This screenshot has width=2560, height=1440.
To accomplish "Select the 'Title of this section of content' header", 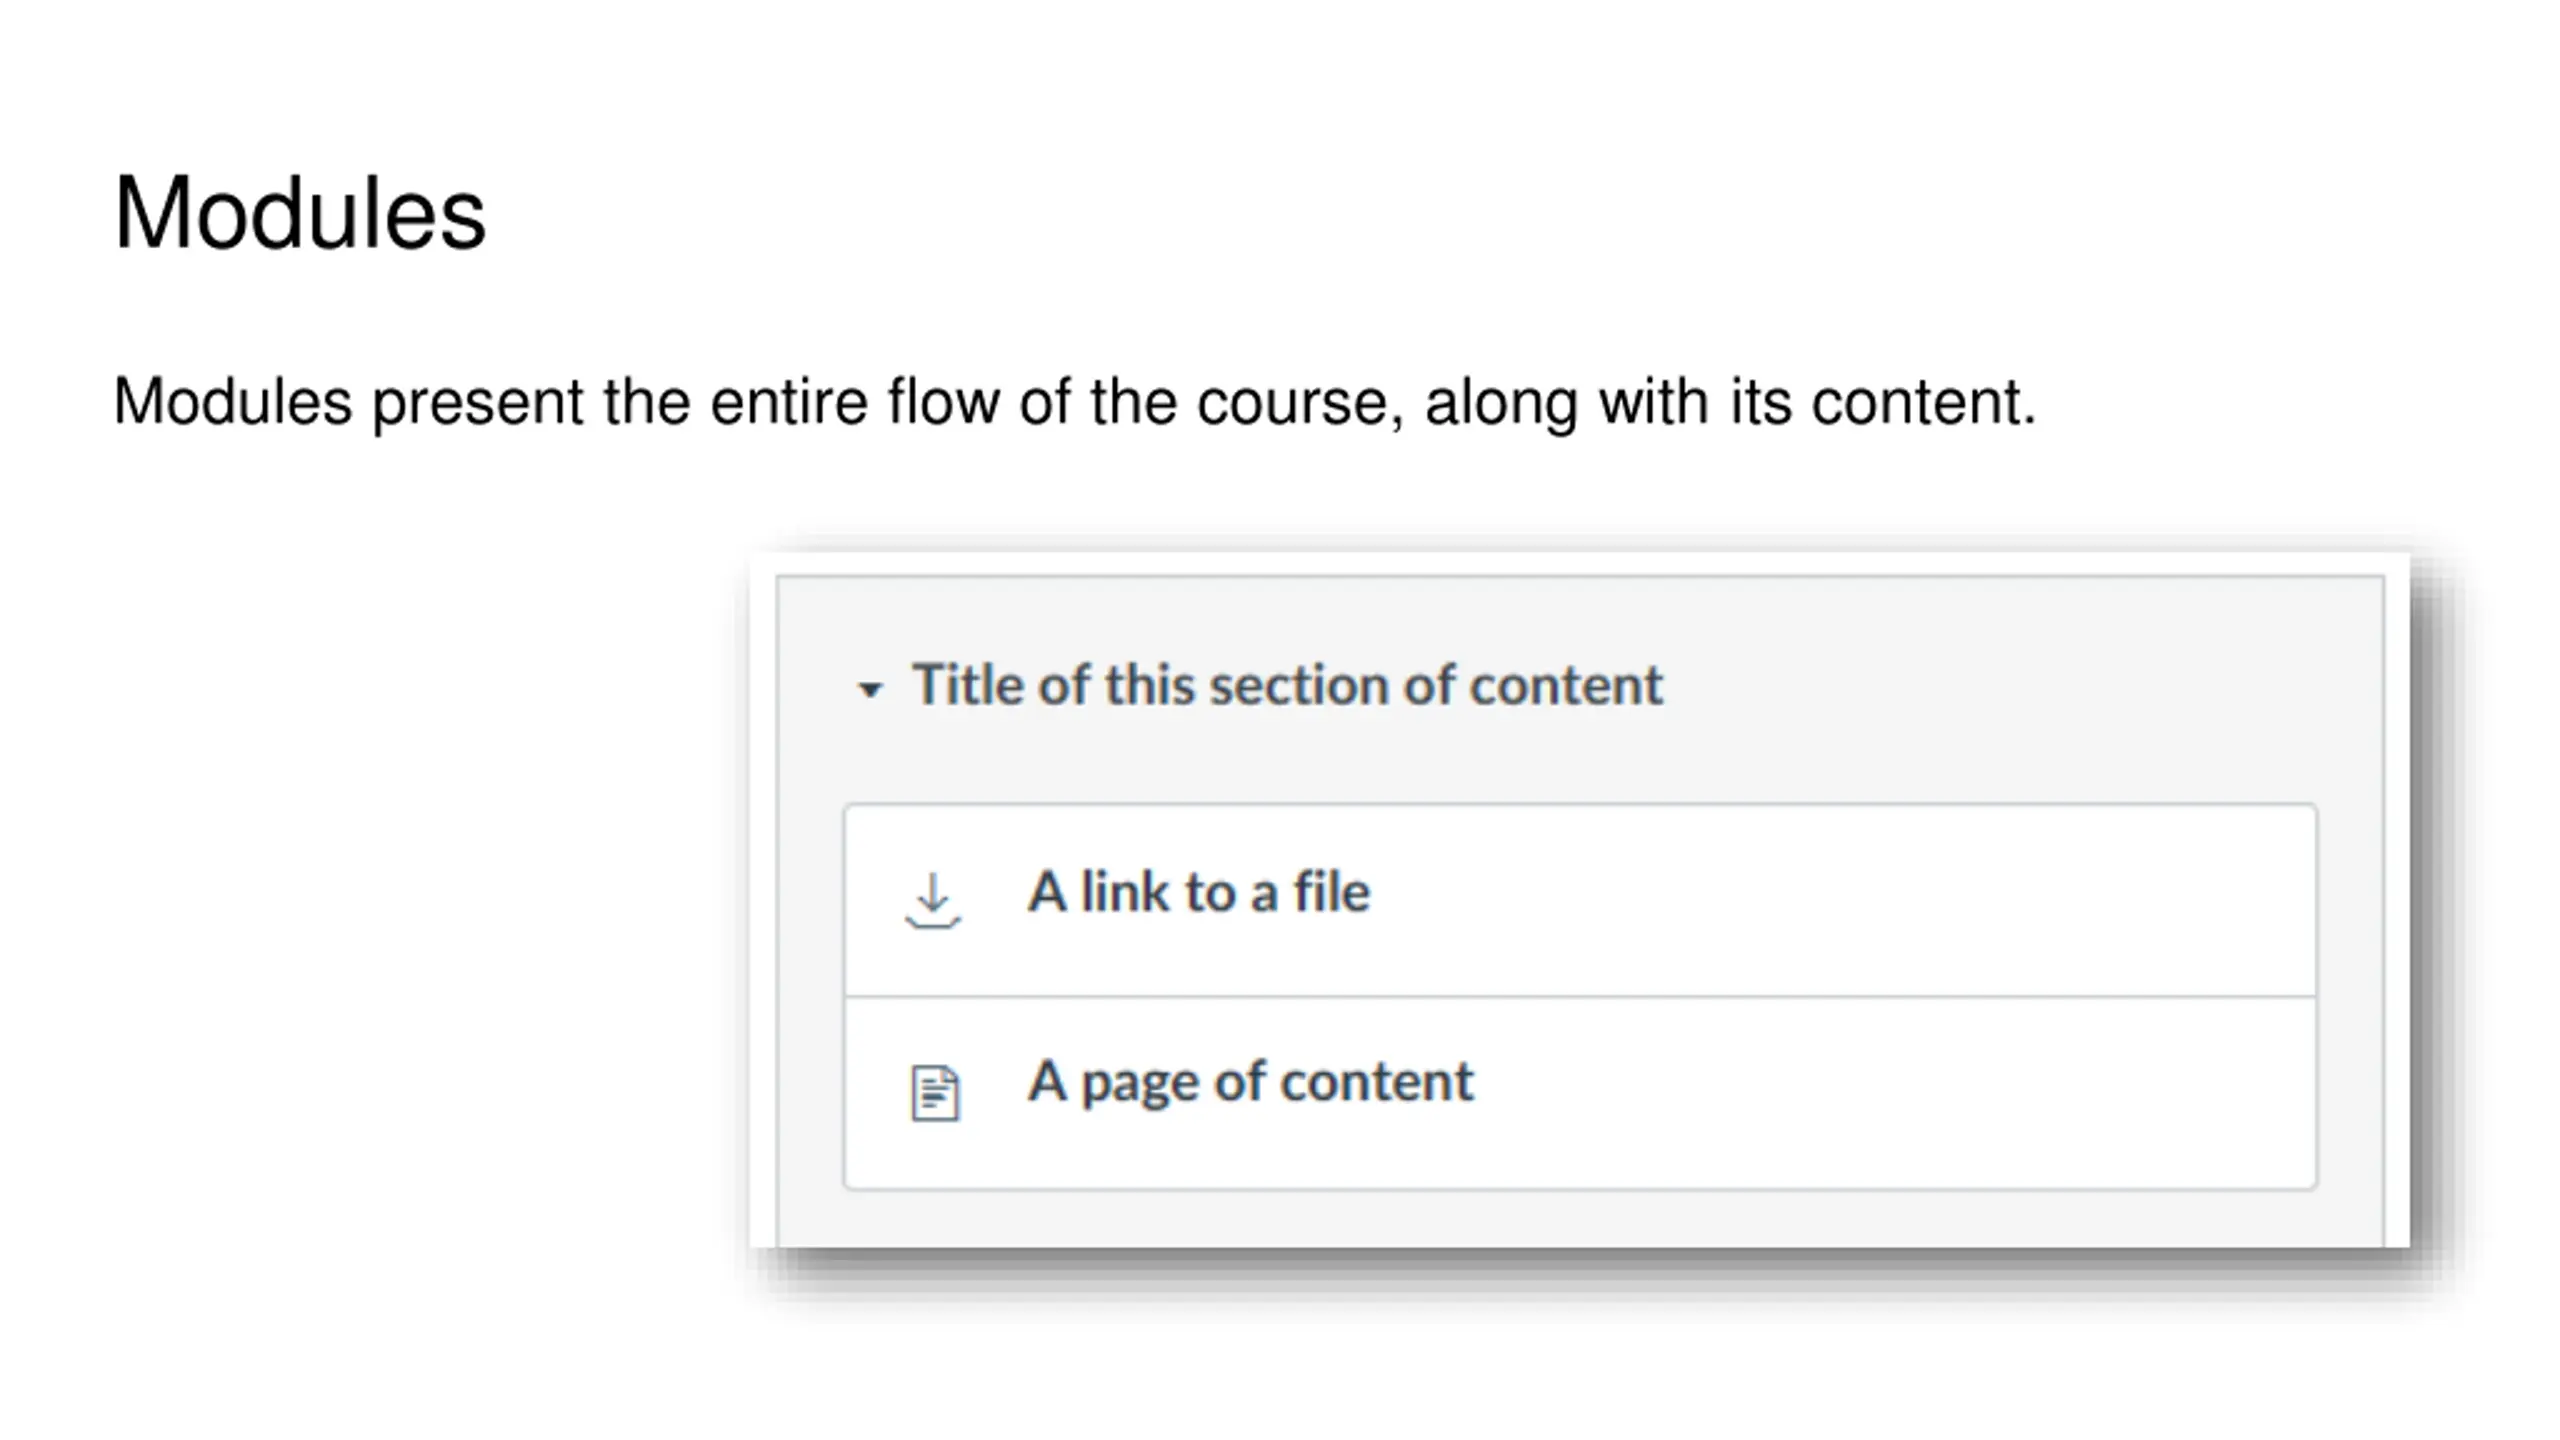I will click(1287, 686).
